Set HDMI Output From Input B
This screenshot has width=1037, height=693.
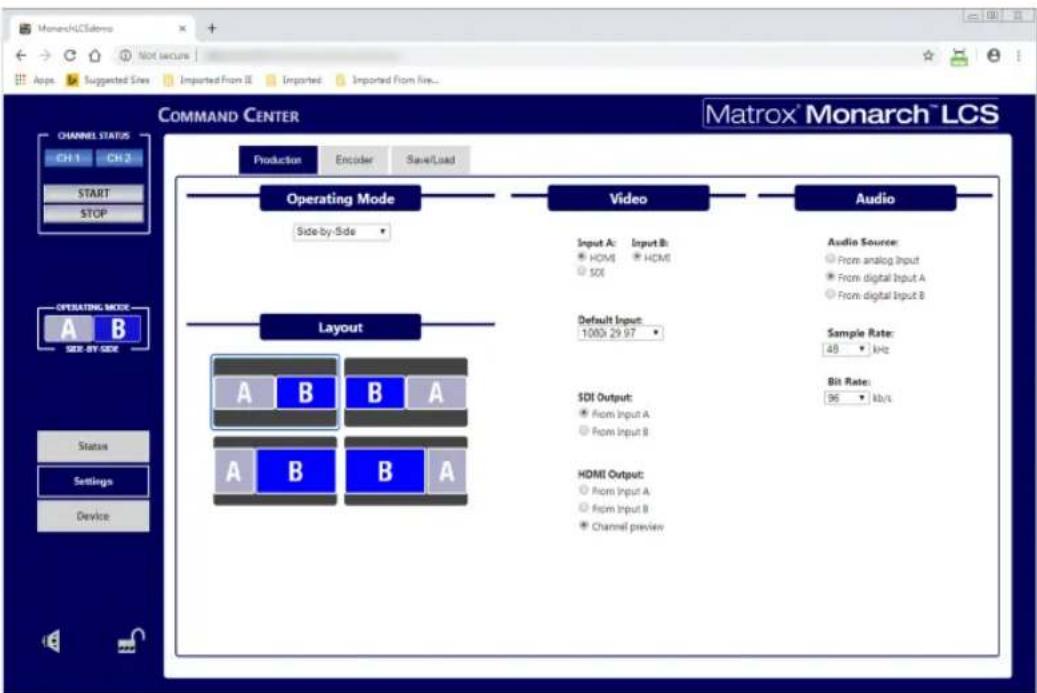coord(583,507)
